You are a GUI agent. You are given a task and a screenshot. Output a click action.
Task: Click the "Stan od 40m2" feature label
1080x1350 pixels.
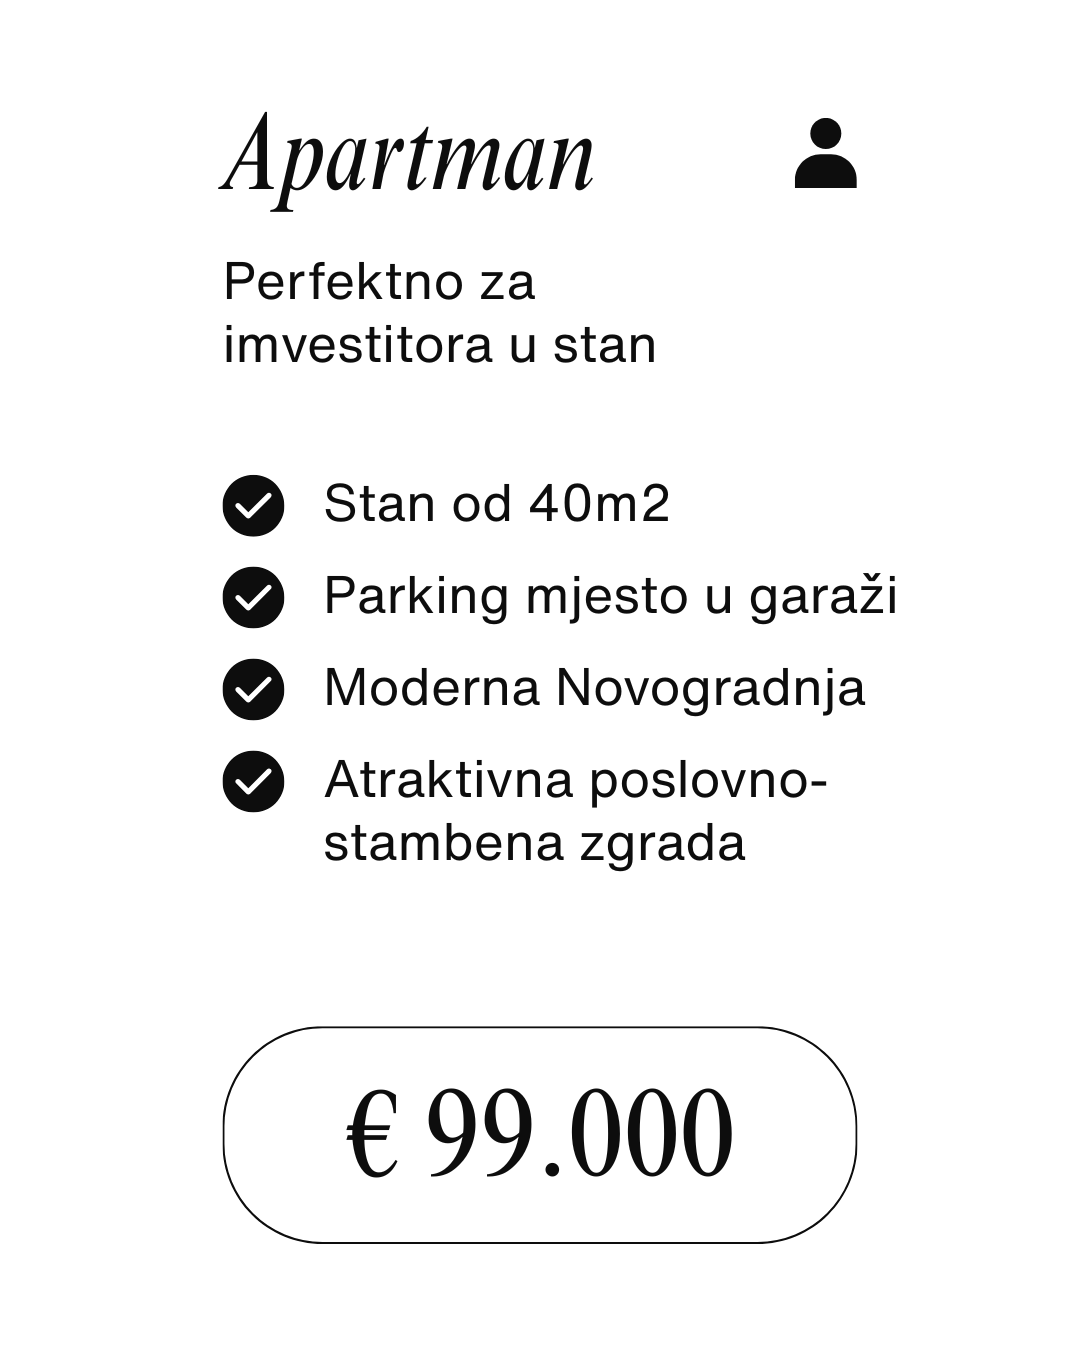tap(496, 503)
